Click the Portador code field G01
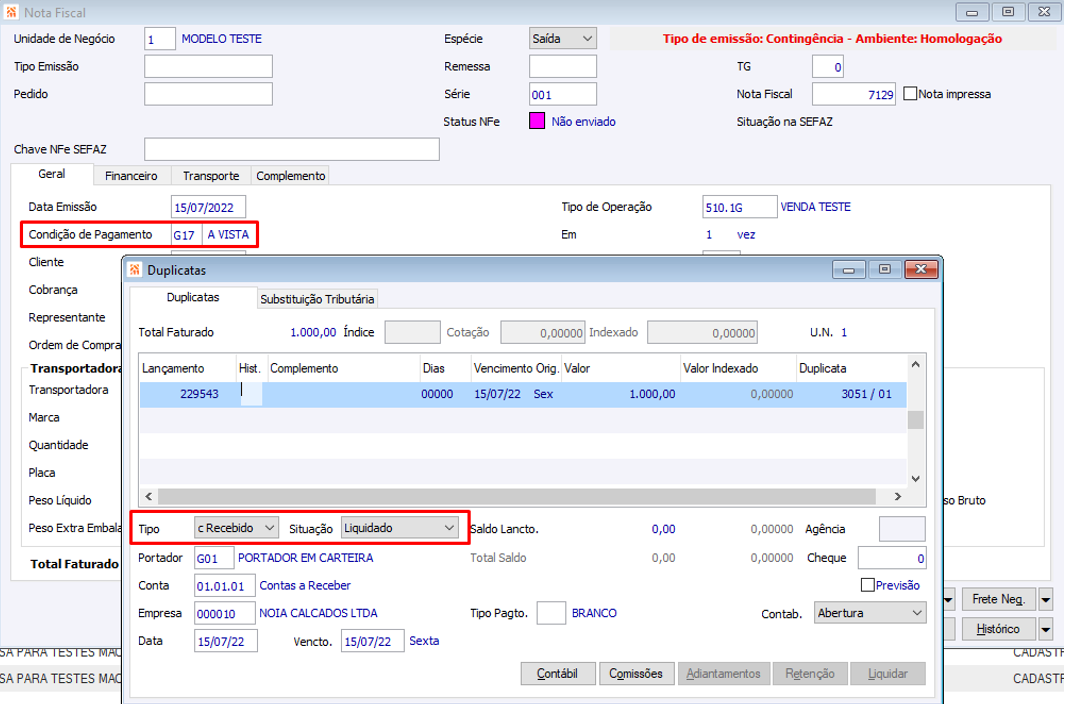1068x704 pixels. [x=214, y=558]
